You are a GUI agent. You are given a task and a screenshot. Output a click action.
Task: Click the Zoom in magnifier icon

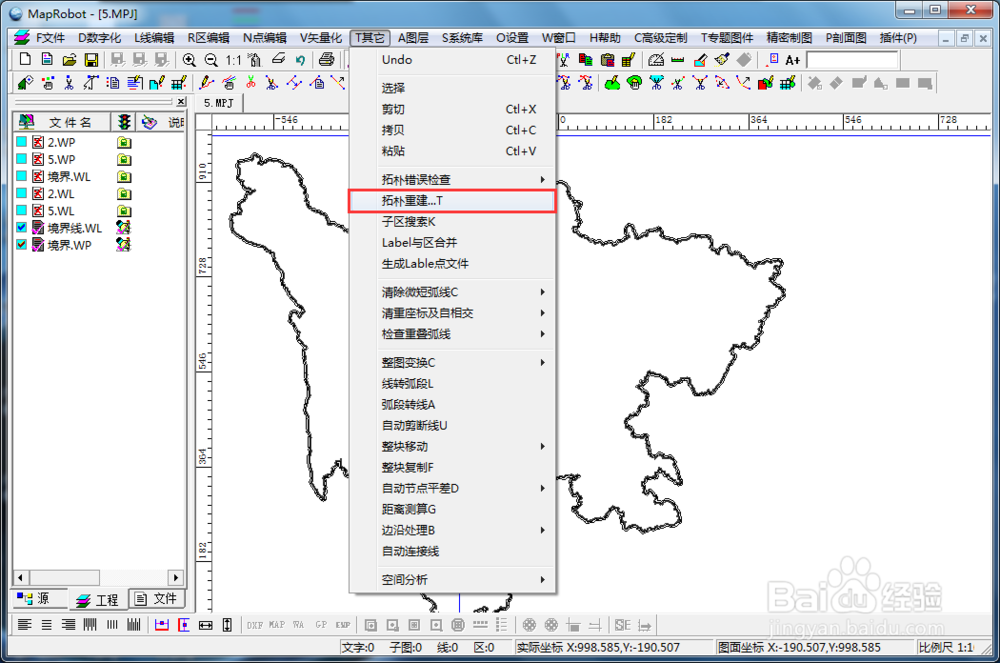point(189,60)
